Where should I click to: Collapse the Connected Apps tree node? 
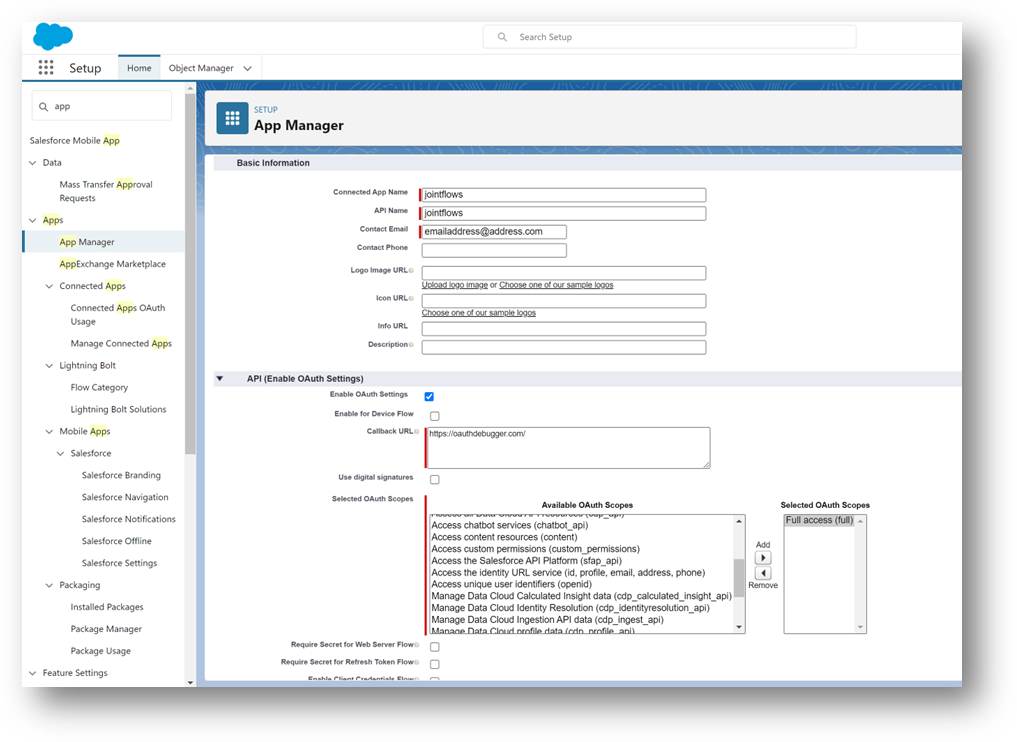point(50,286)
